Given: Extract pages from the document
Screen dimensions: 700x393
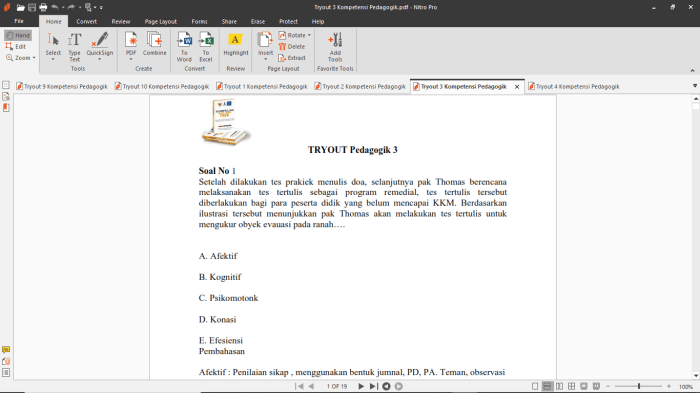Looking at the screenshot, I should [292, 58].
